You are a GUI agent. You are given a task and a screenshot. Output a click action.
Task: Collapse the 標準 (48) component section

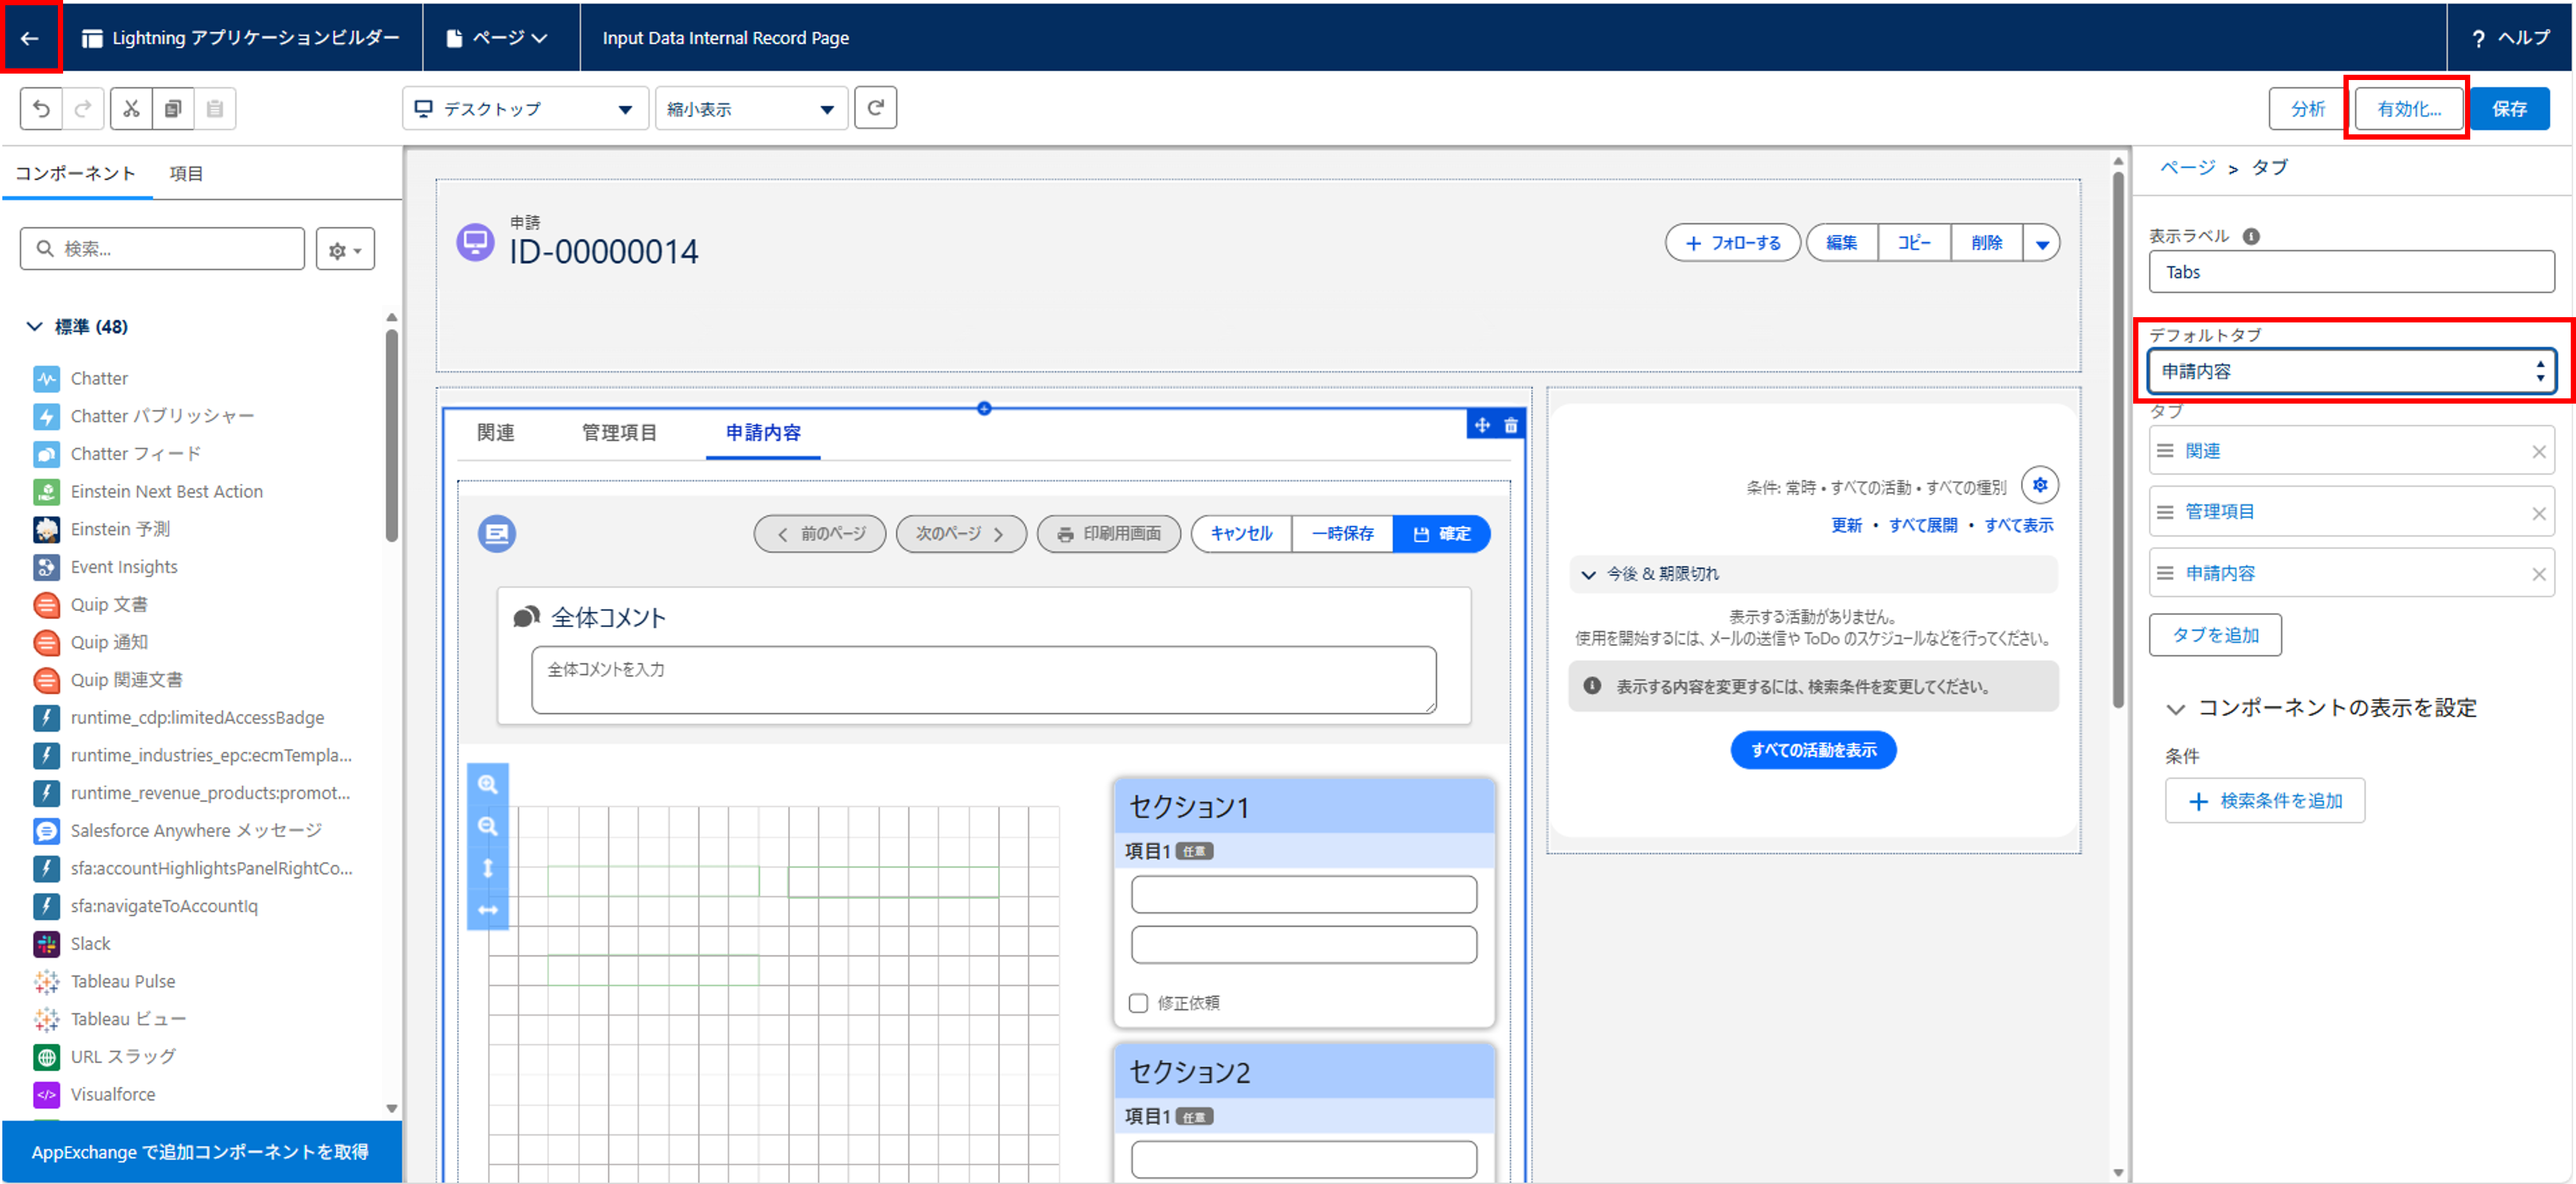pyautogui.click(x=33, y=326)
